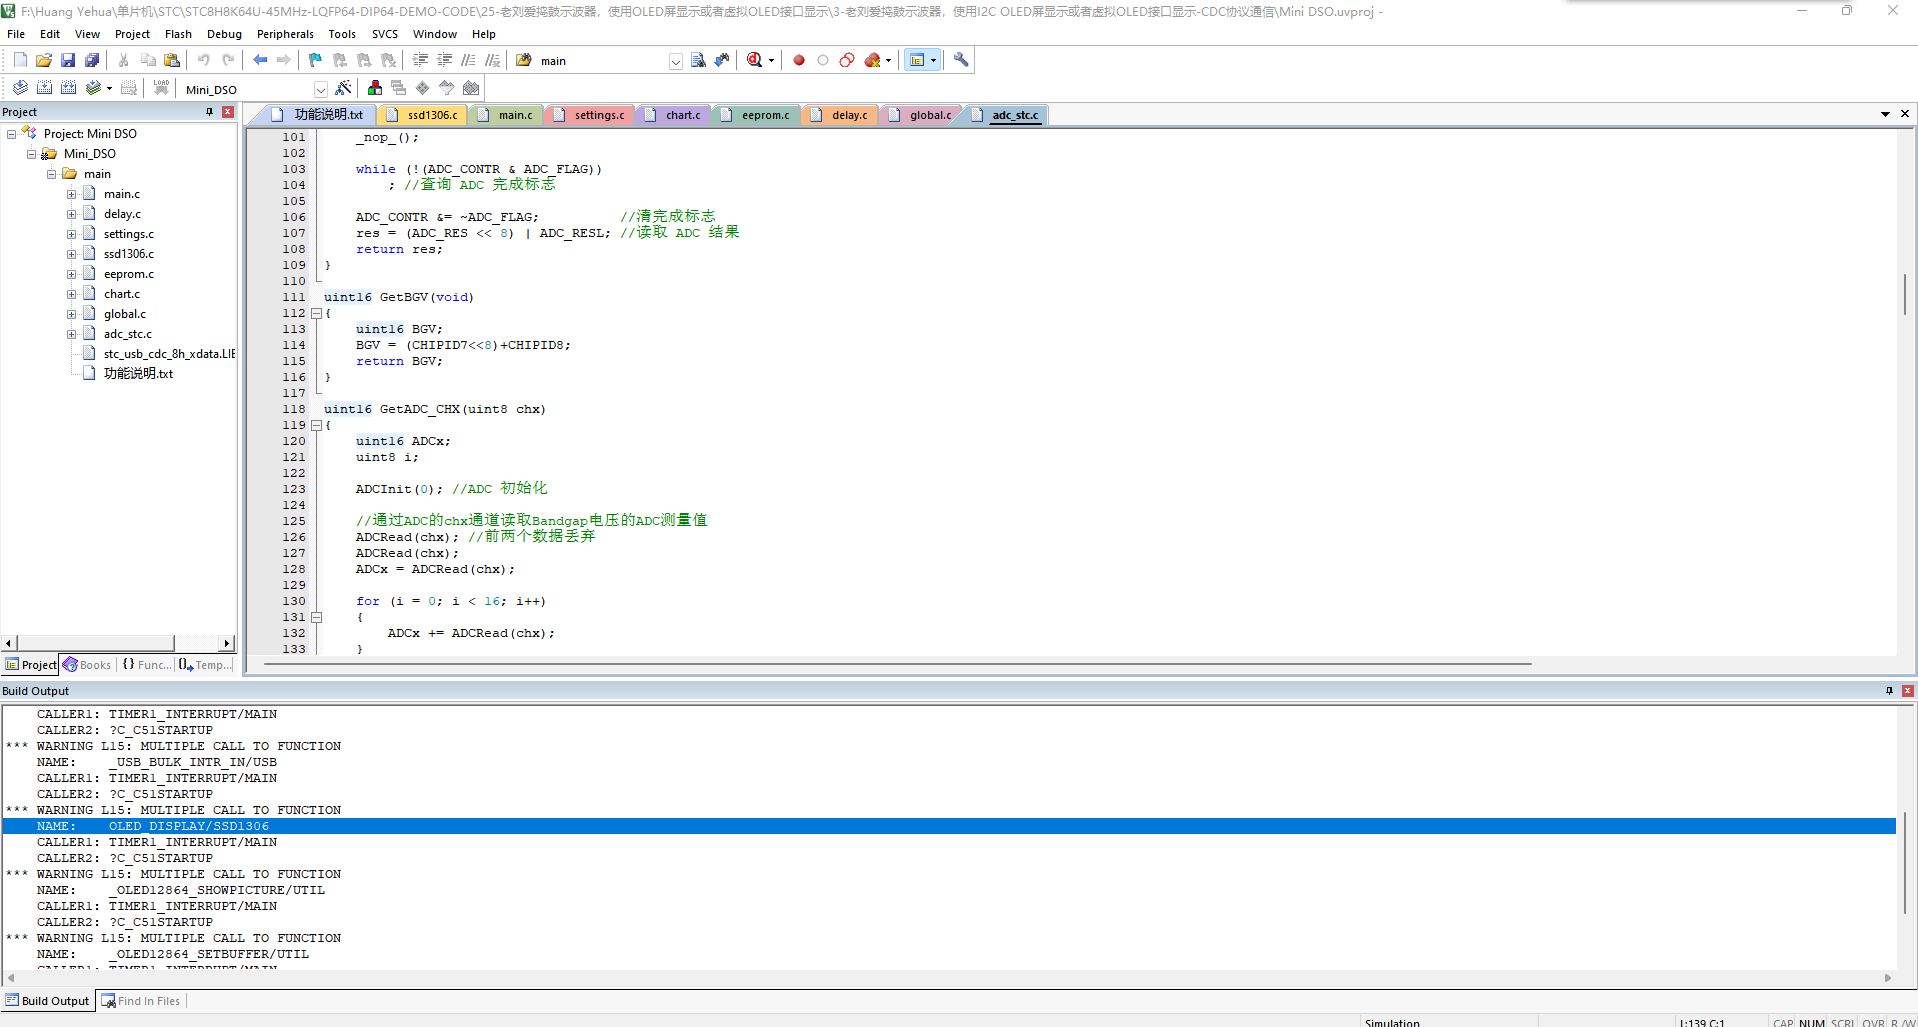Screen dimensions: 1918x1027
Task: Click the editor vertical scrollbar thumb
Action: (x=1907, y=294)
